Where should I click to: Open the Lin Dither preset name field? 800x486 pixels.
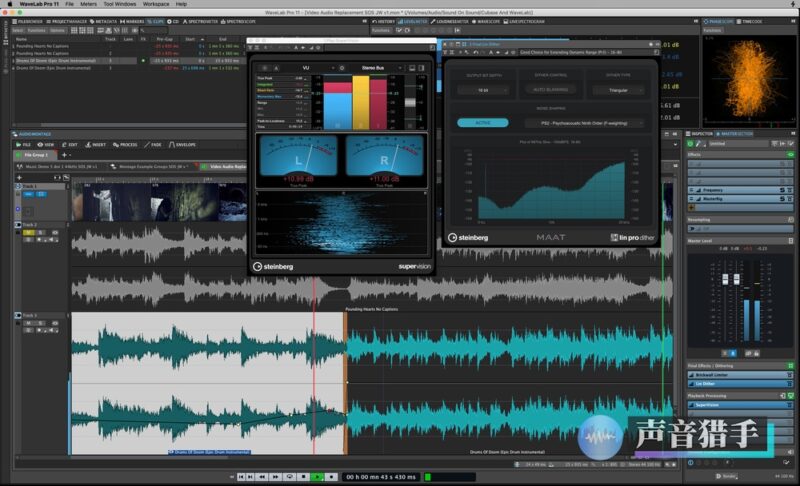pyautogui.click(x=584, y=52)
